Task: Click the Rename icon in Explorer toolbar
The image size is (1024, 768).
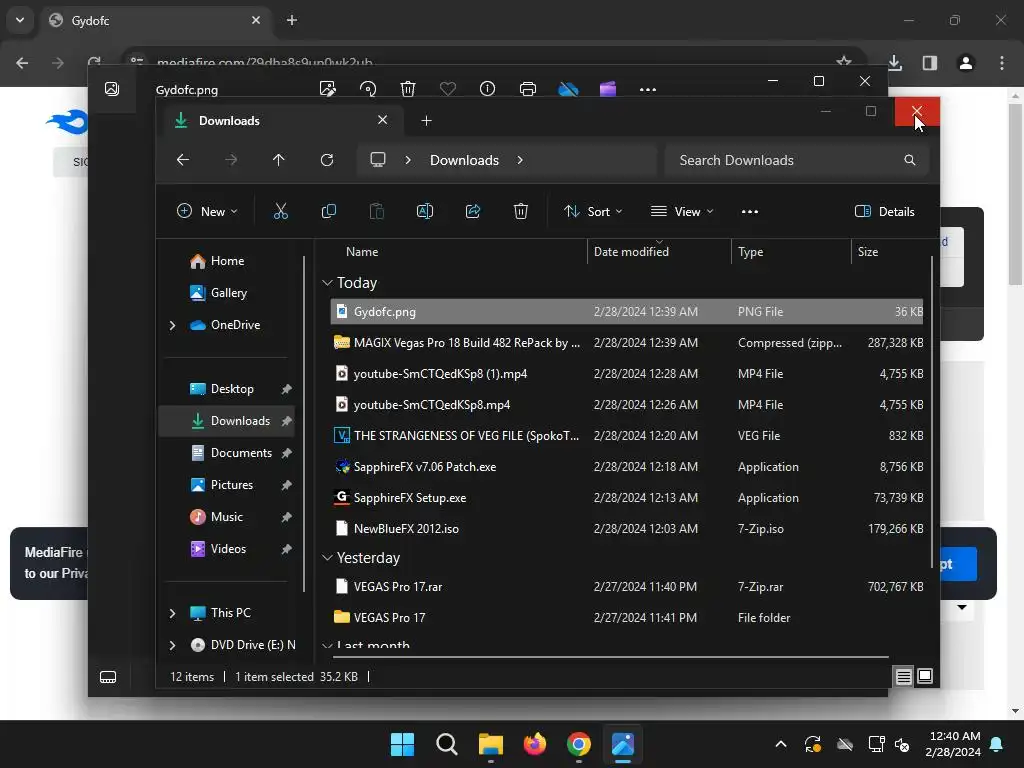Action: coord(424,211)
